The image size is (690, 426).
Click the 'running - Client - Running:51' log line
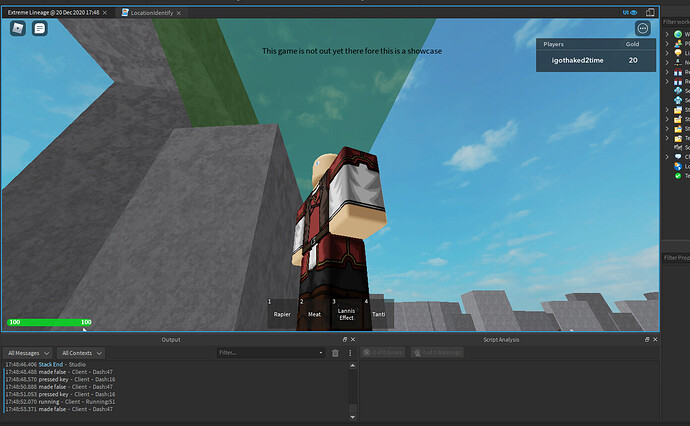[60, 402]
